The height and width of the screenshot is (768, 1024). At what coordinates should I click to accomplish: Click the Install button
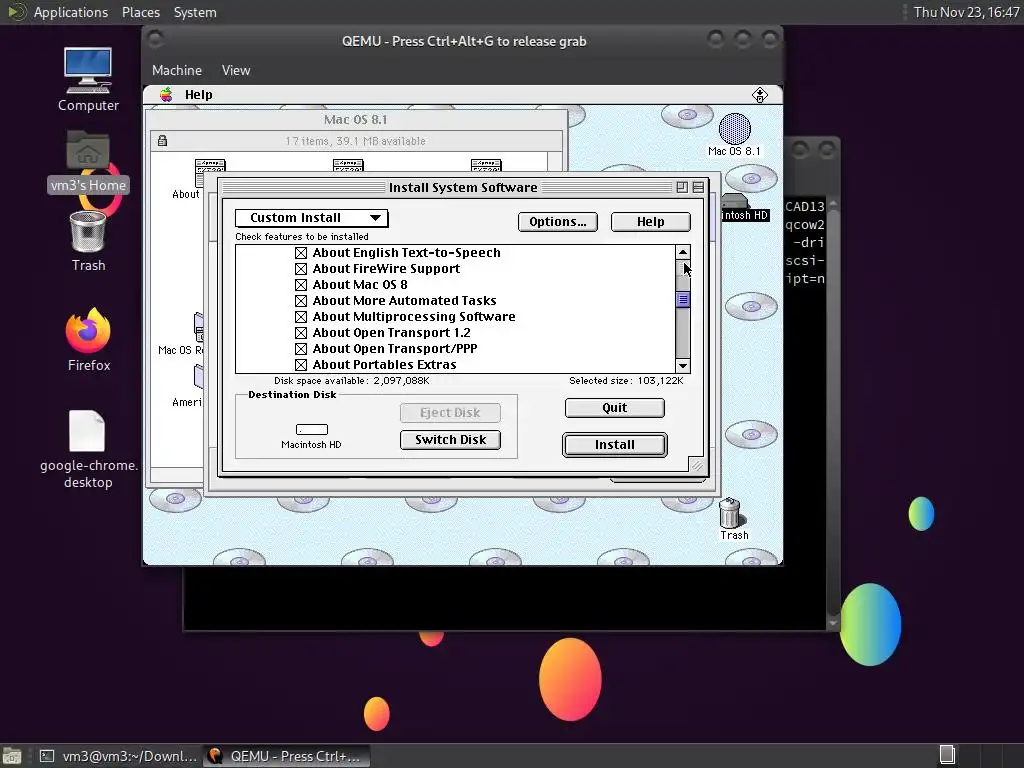click(x=615, y=445)
